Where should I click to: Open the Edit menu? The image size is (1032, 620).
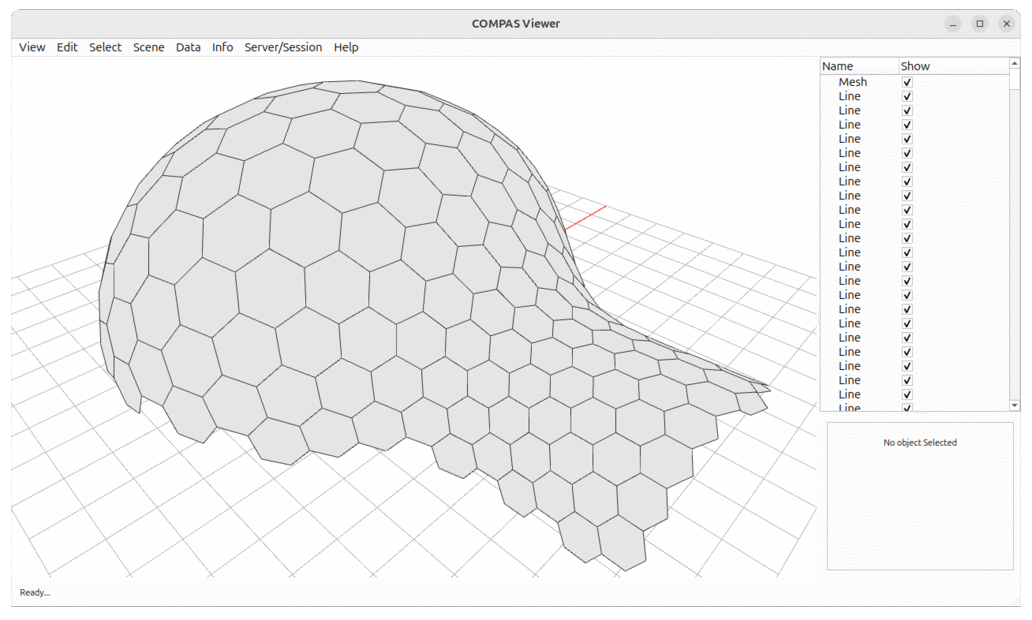coord(66,47)
